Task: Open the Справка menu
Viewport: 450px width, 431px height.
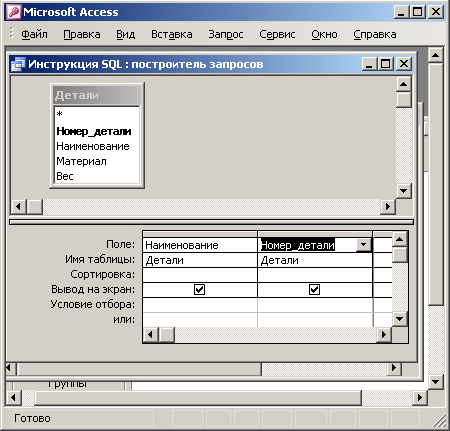Action: pyautogui.click(x=375, y=34)
